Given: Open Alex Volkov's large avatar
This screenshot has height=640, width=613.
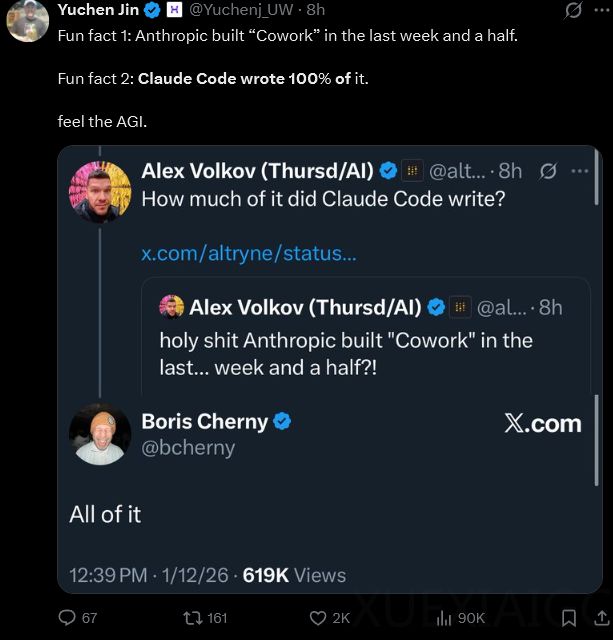Looking at the screenshot, I should click(100, 188).
